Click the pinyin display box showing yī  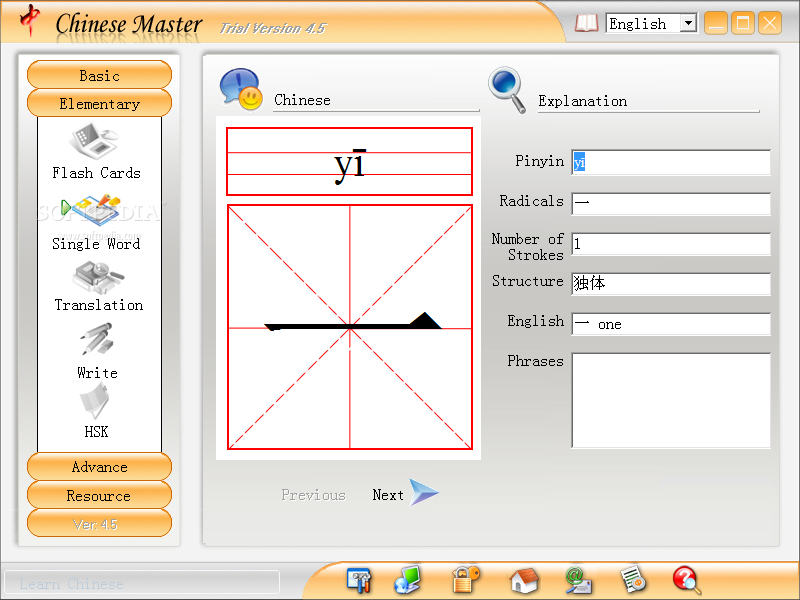(x=349, y=161)
